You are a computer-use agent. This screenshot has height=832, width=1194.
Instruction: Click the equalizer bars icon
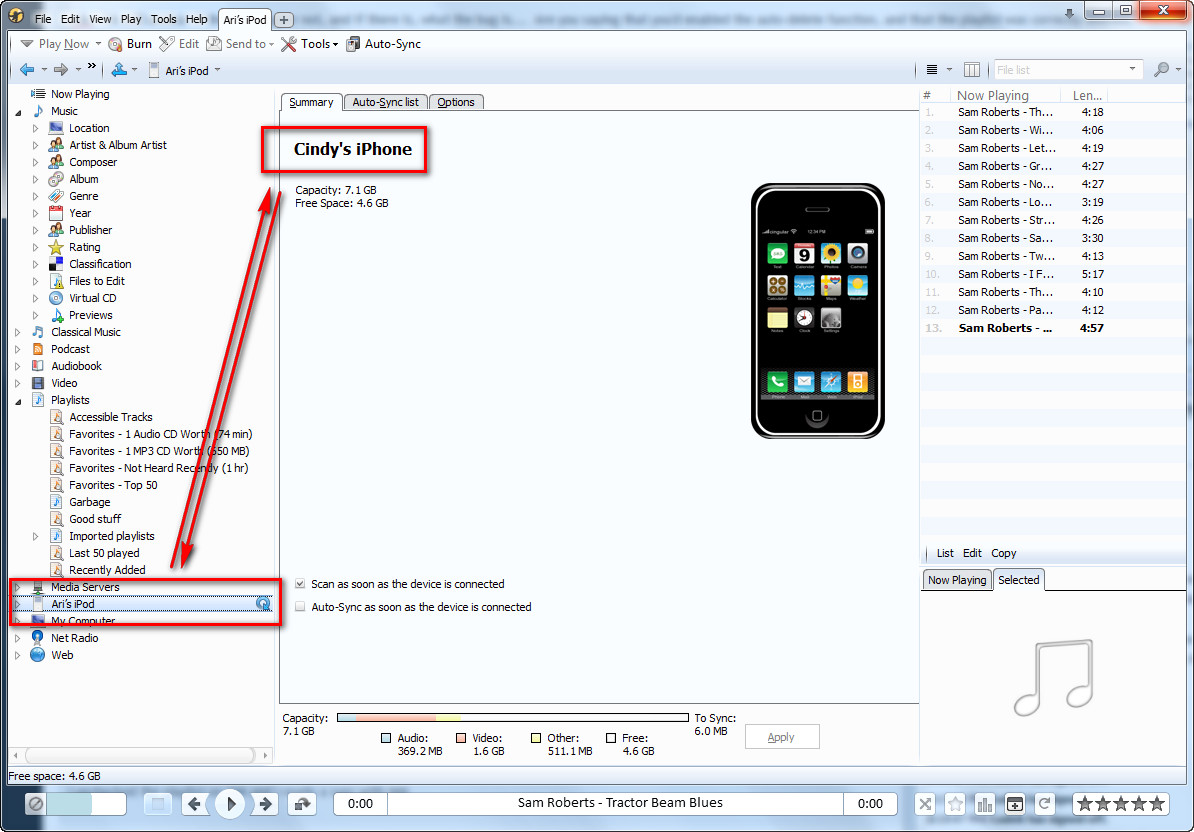pyautogui.click(x=985, y=803)
